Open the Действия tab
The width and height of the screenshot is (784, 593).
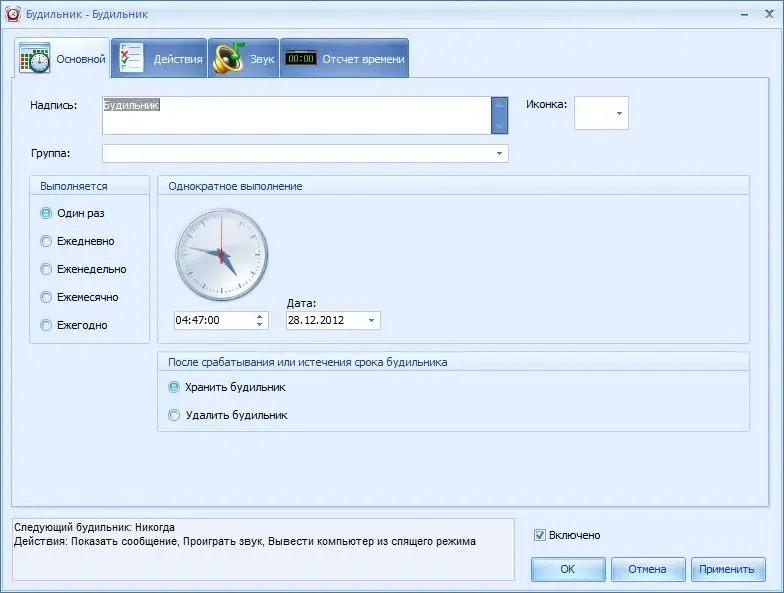click(x=159, y=58)
